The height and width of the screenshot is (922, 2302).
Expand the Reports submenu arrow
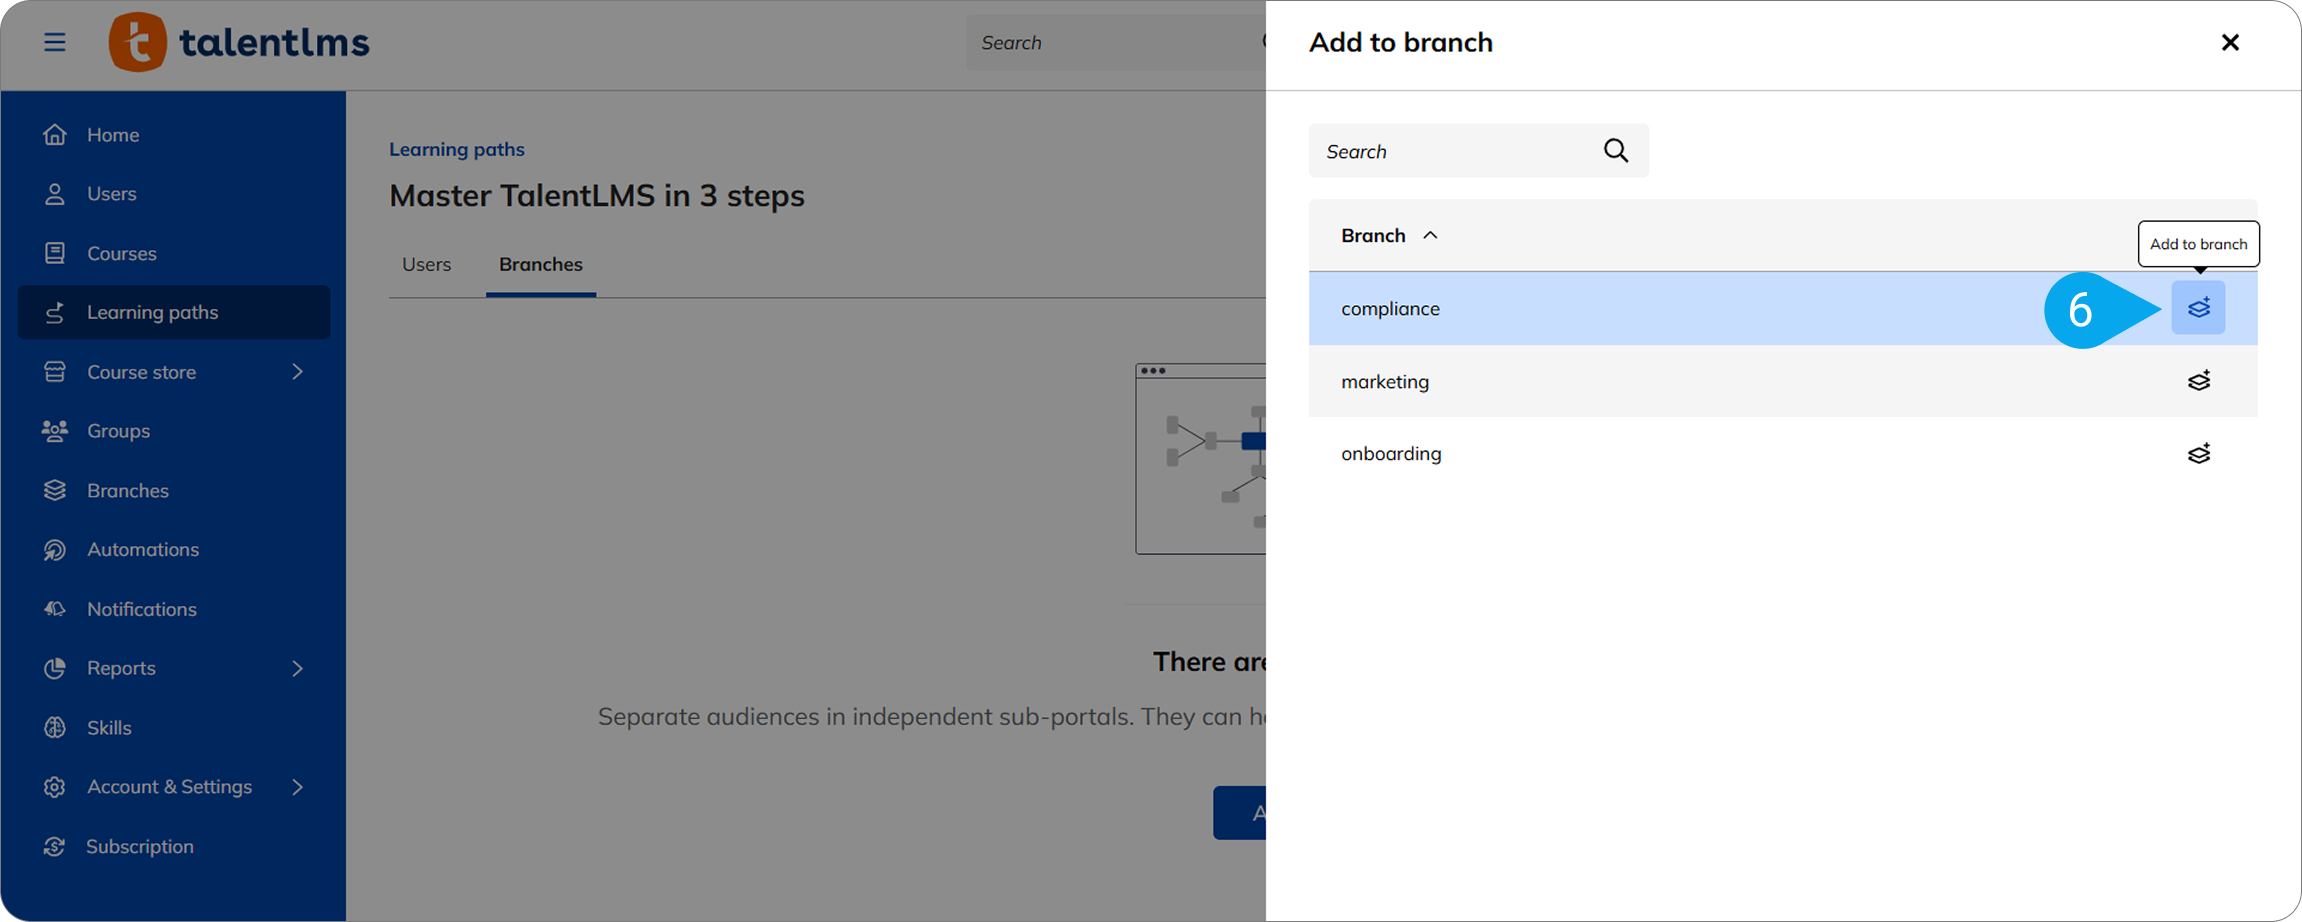pos(297,668)
